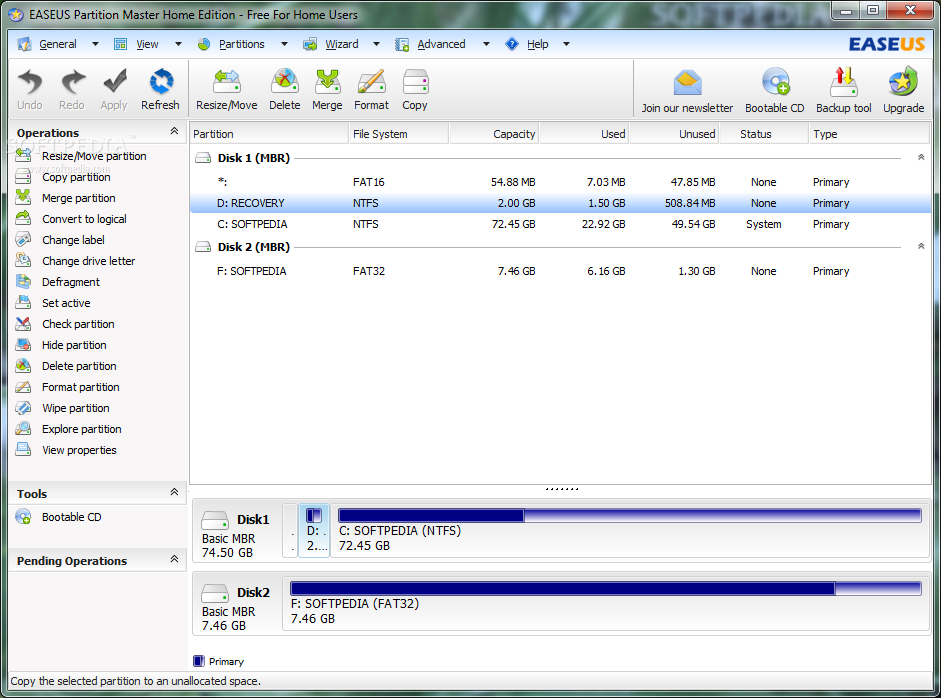Screen dimensions: 941x698
Task: Open Partitions menu dropdown arrow
Action: coord(284,44)
